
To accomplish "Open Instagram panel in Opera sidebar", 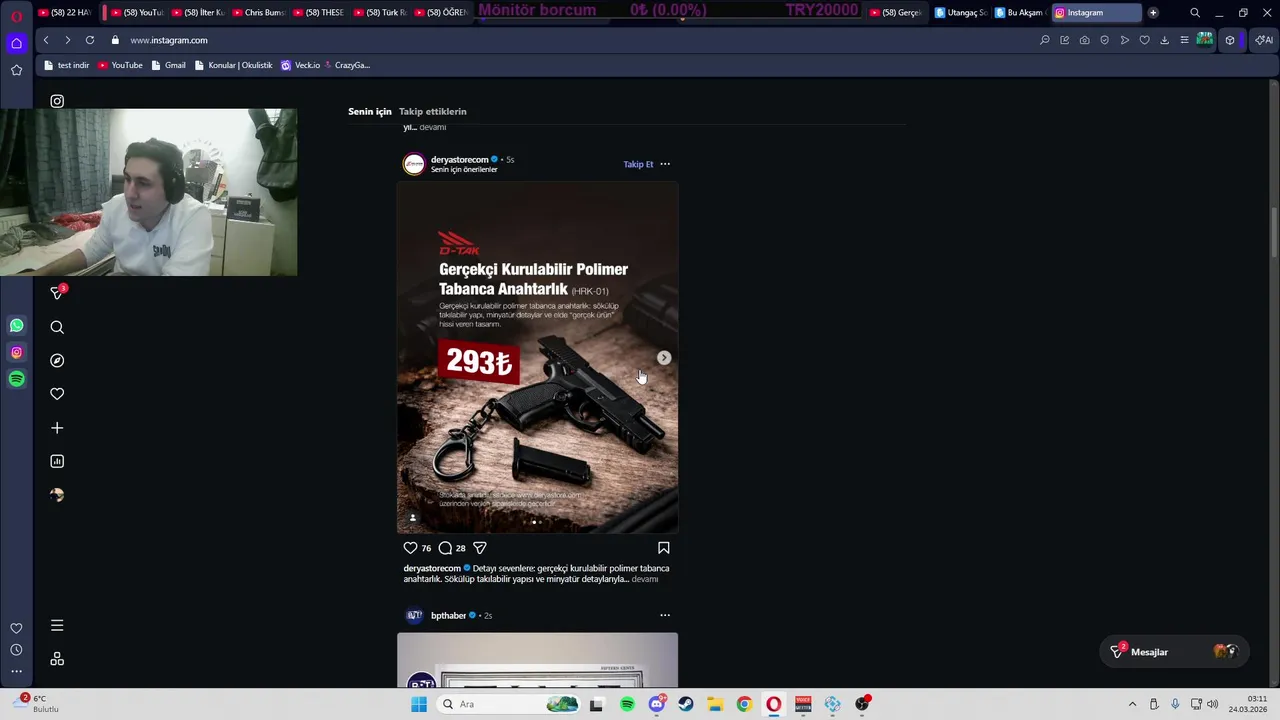I will [16, 352].
